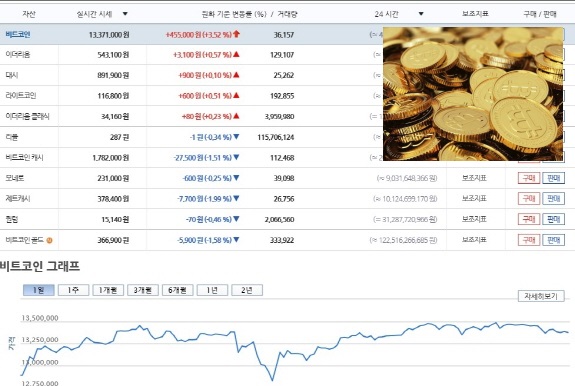This screenshot has width=575, height=386.
Task: Select the 모네로 asset name
Action: point(15,178)
